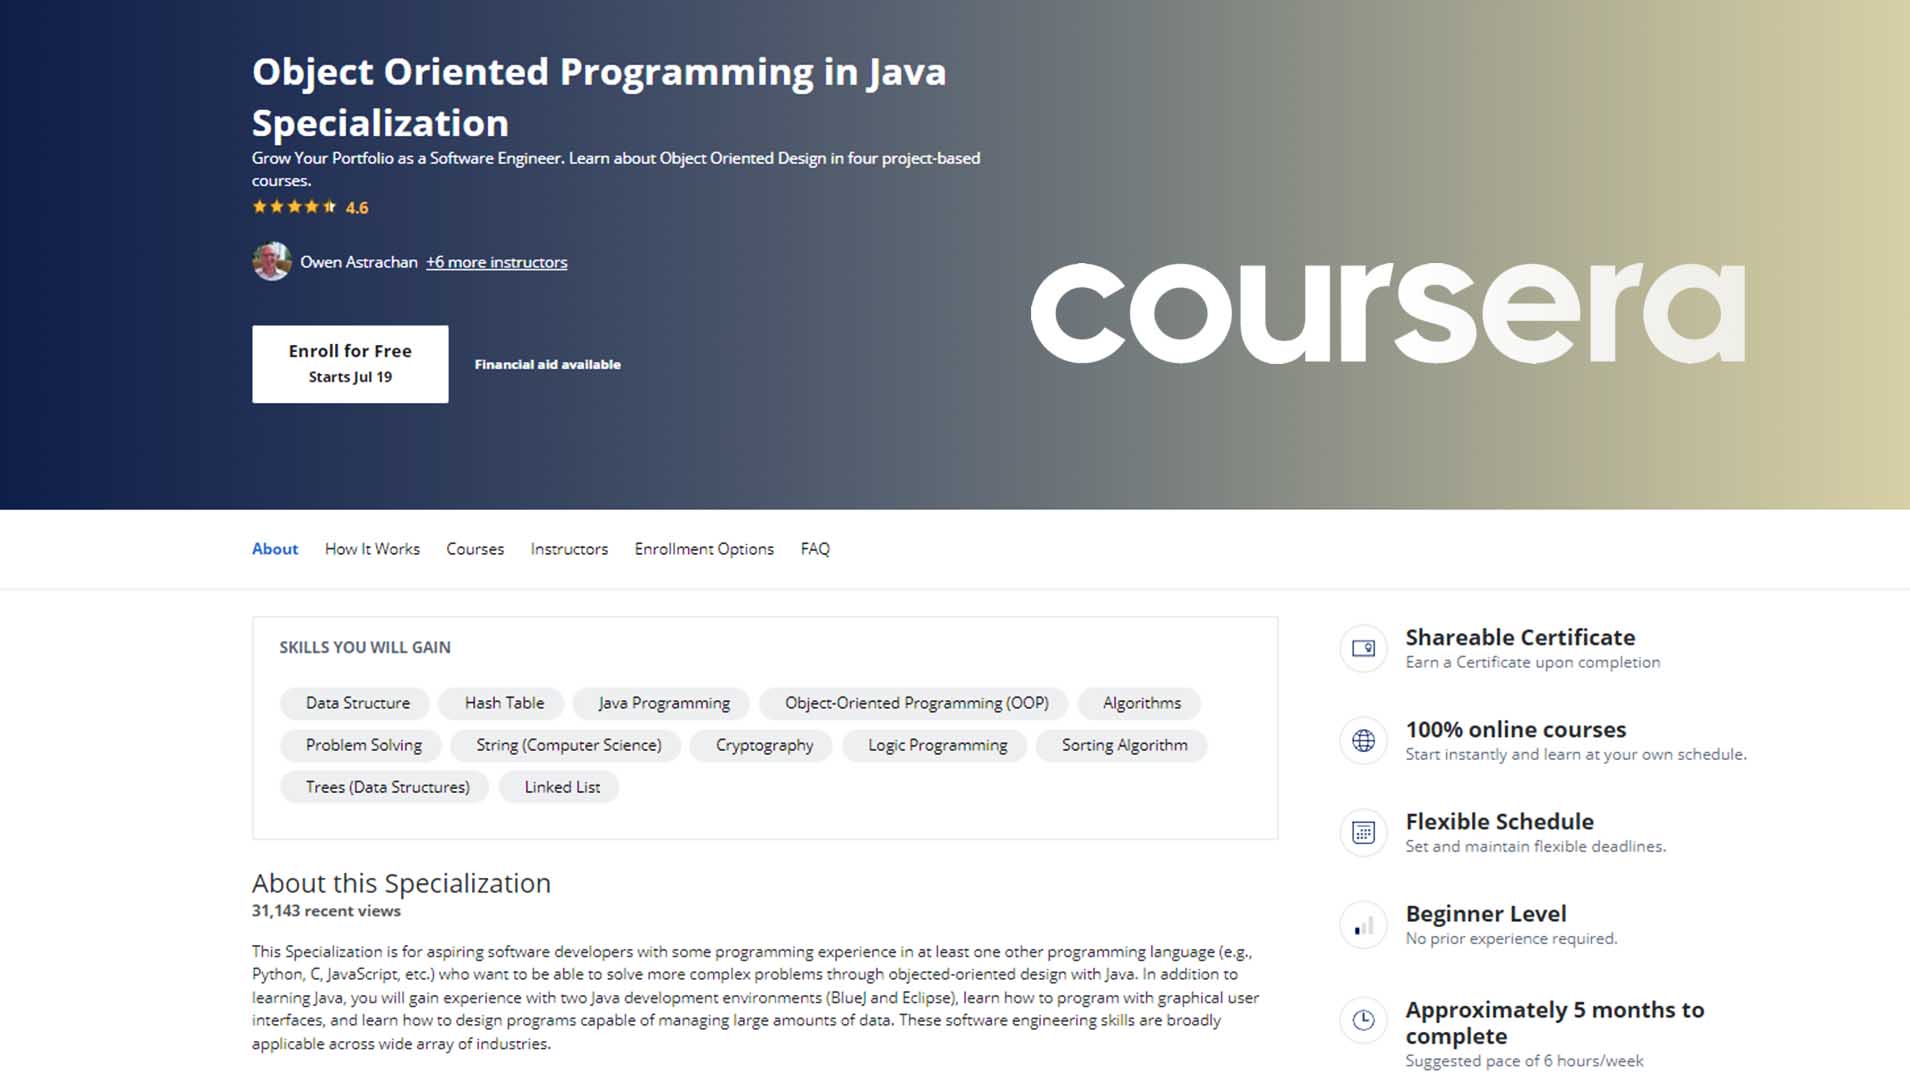The height and width of the screenshot is (1080, 1910).
Task: Click the Beginner Level bar chart icon
Action: point(1362,925)
